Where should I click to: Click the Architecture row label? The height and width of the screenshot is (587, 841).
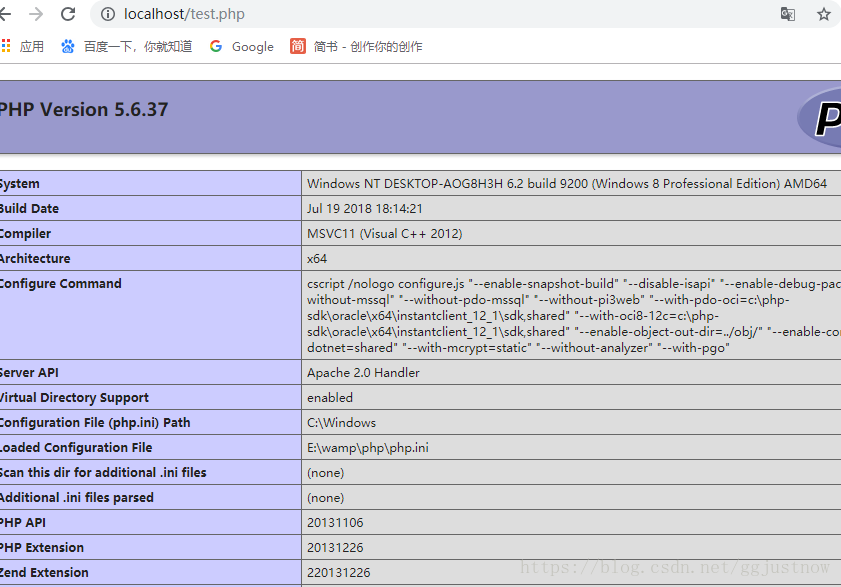[x=35, y=259]
